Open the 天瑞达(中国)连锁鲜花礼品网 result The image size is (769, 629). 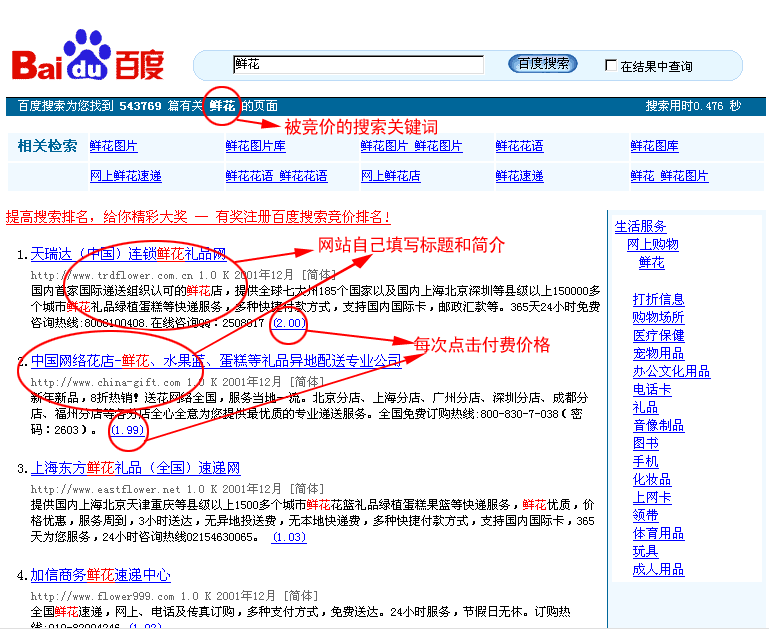click(128, 254)
